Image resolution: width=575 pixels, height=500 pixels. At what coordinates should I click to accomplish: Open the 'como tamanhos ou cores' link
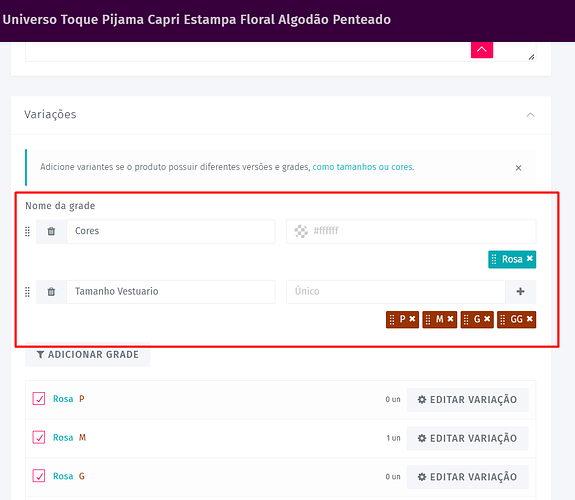(x=362, y=167)
